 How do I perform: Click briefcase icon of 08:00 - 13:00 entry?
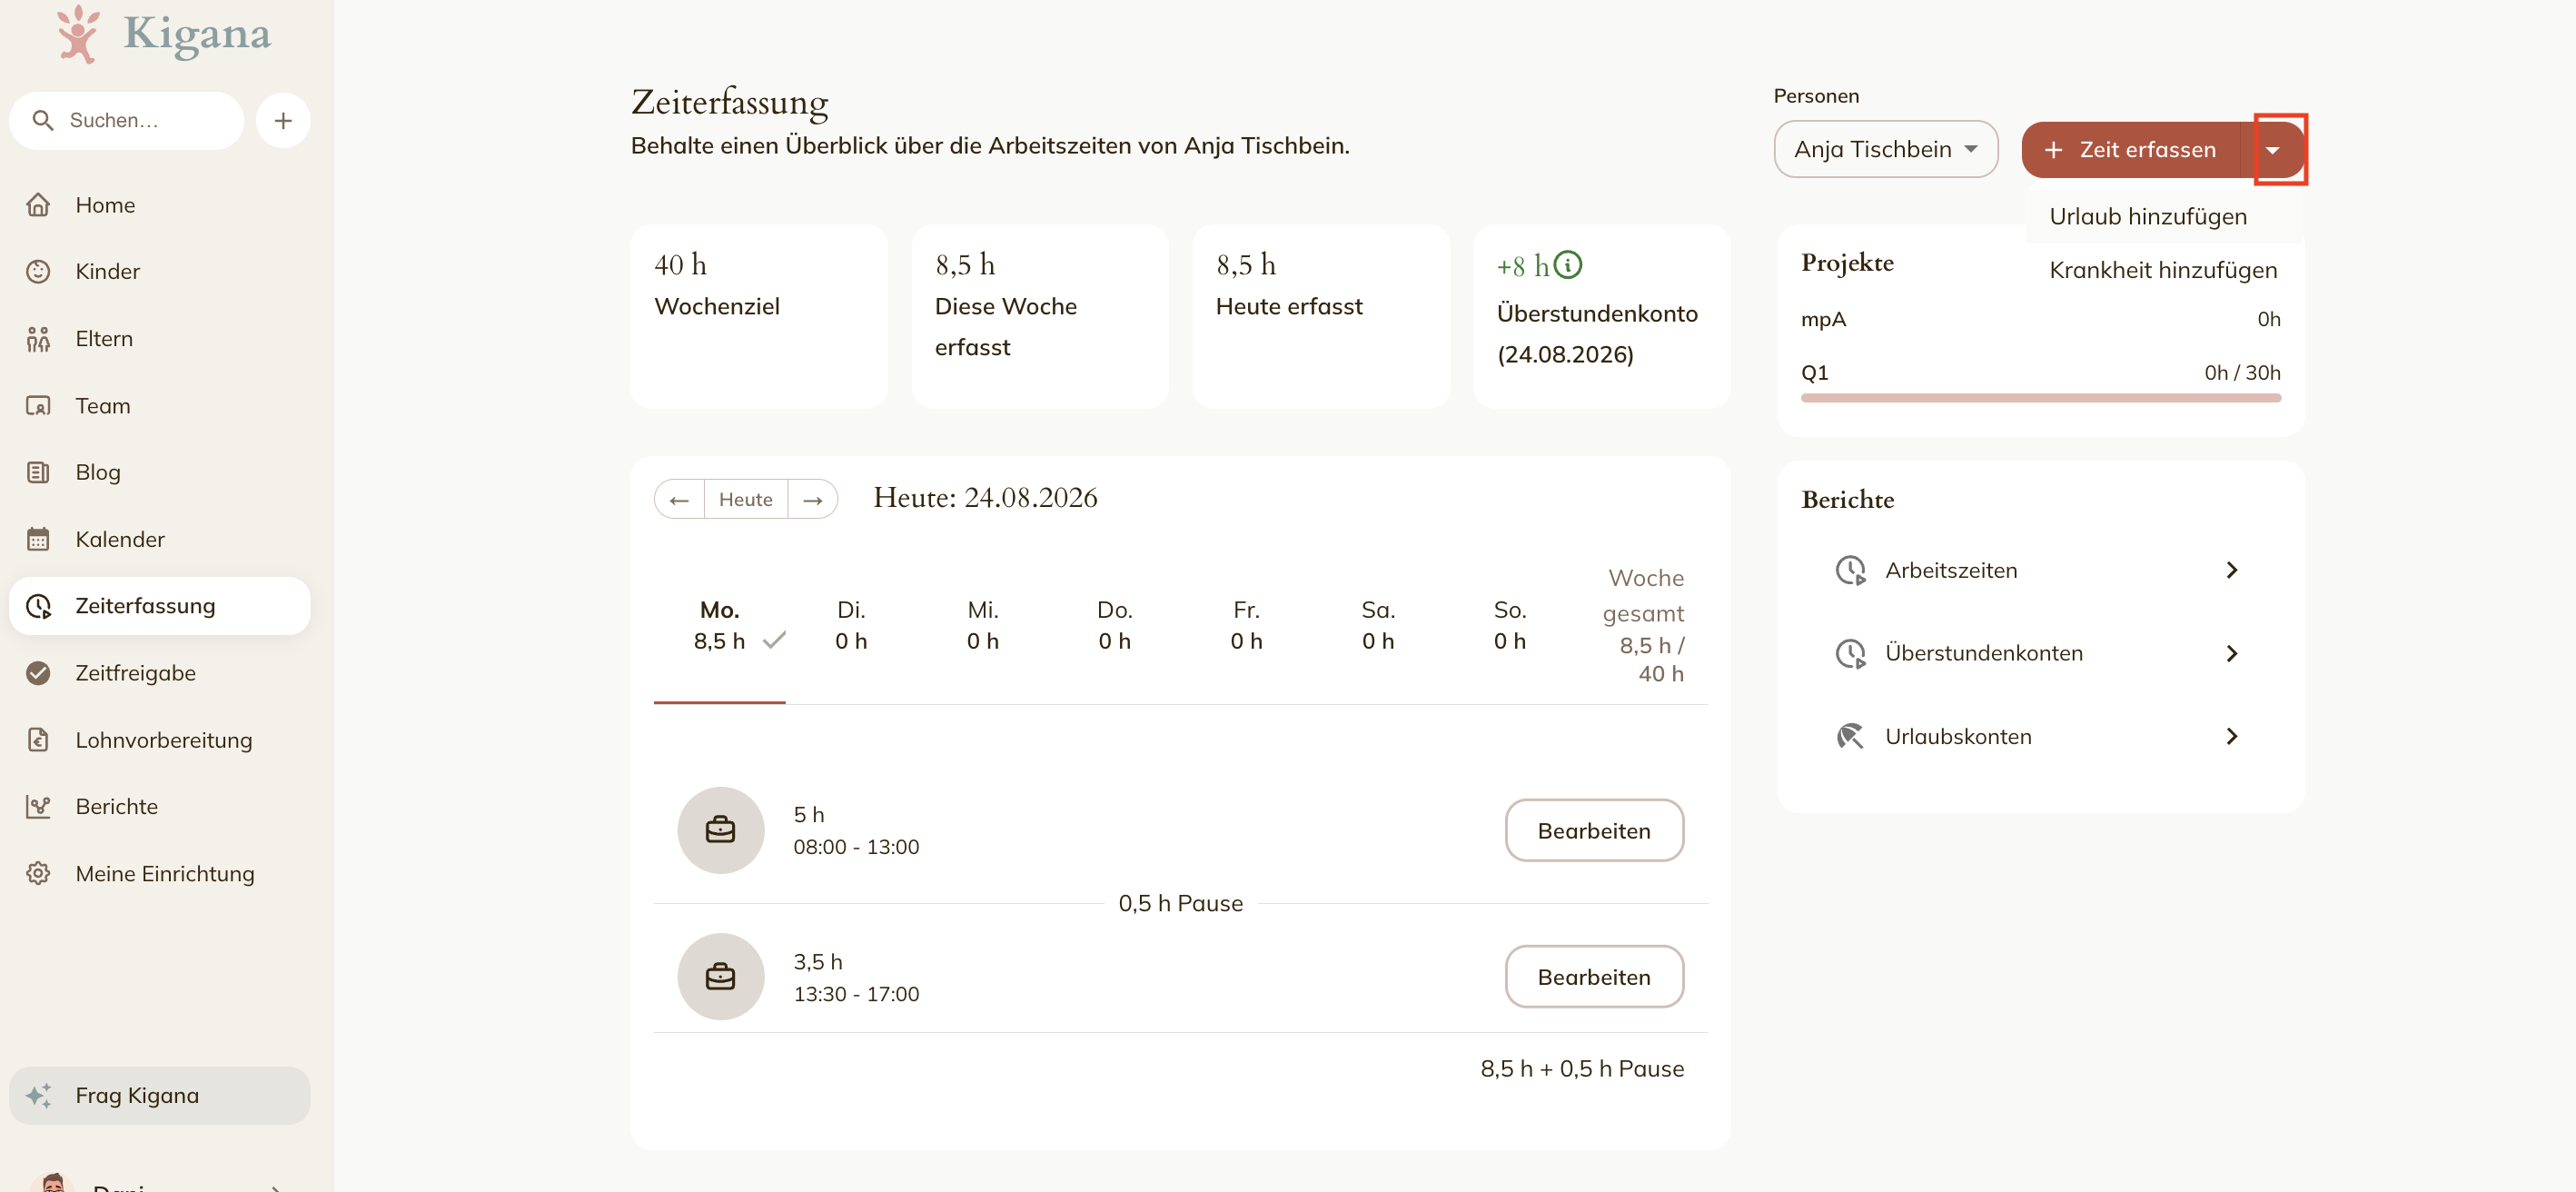[x=720, y=830]
